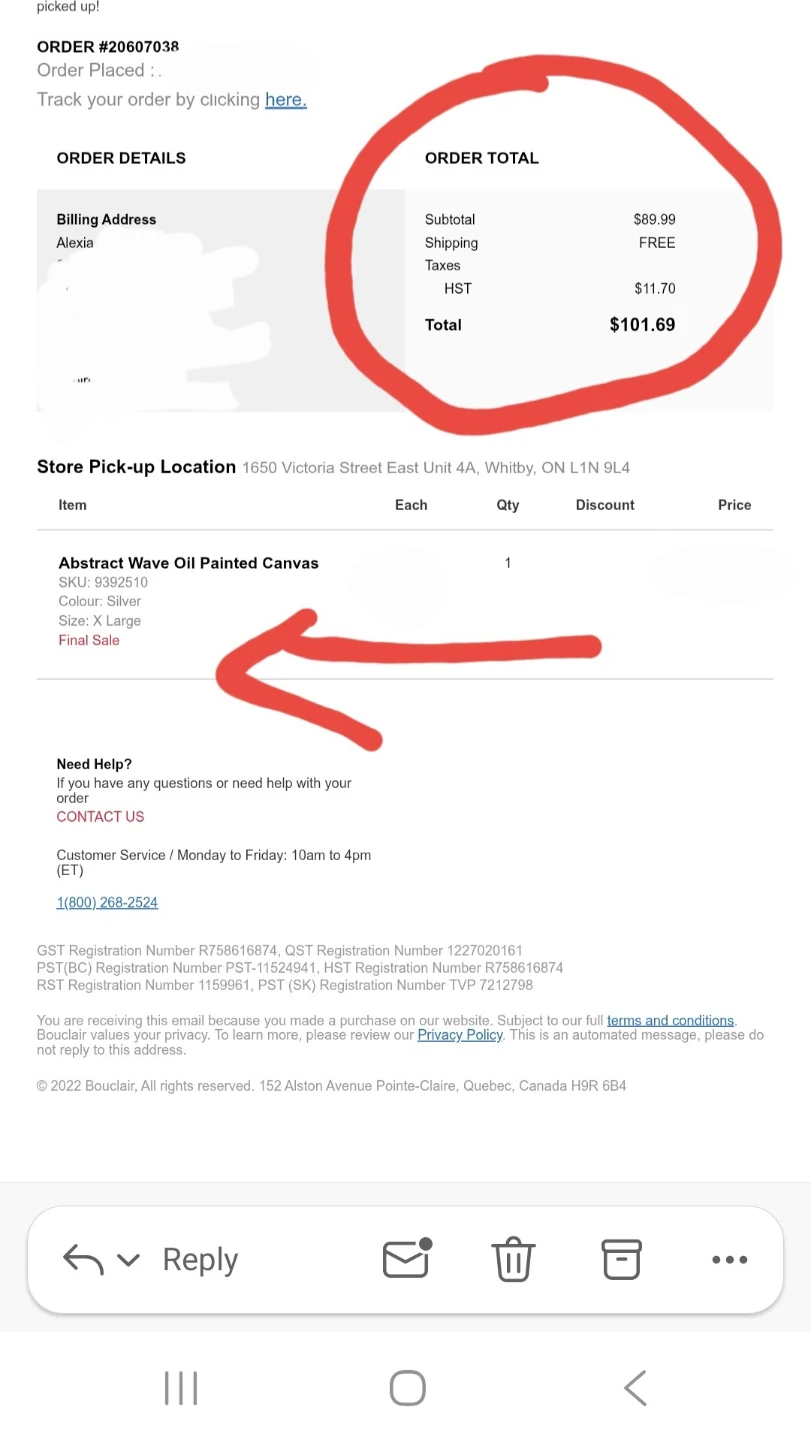Delete email with trash icon

click(514, 1259)
